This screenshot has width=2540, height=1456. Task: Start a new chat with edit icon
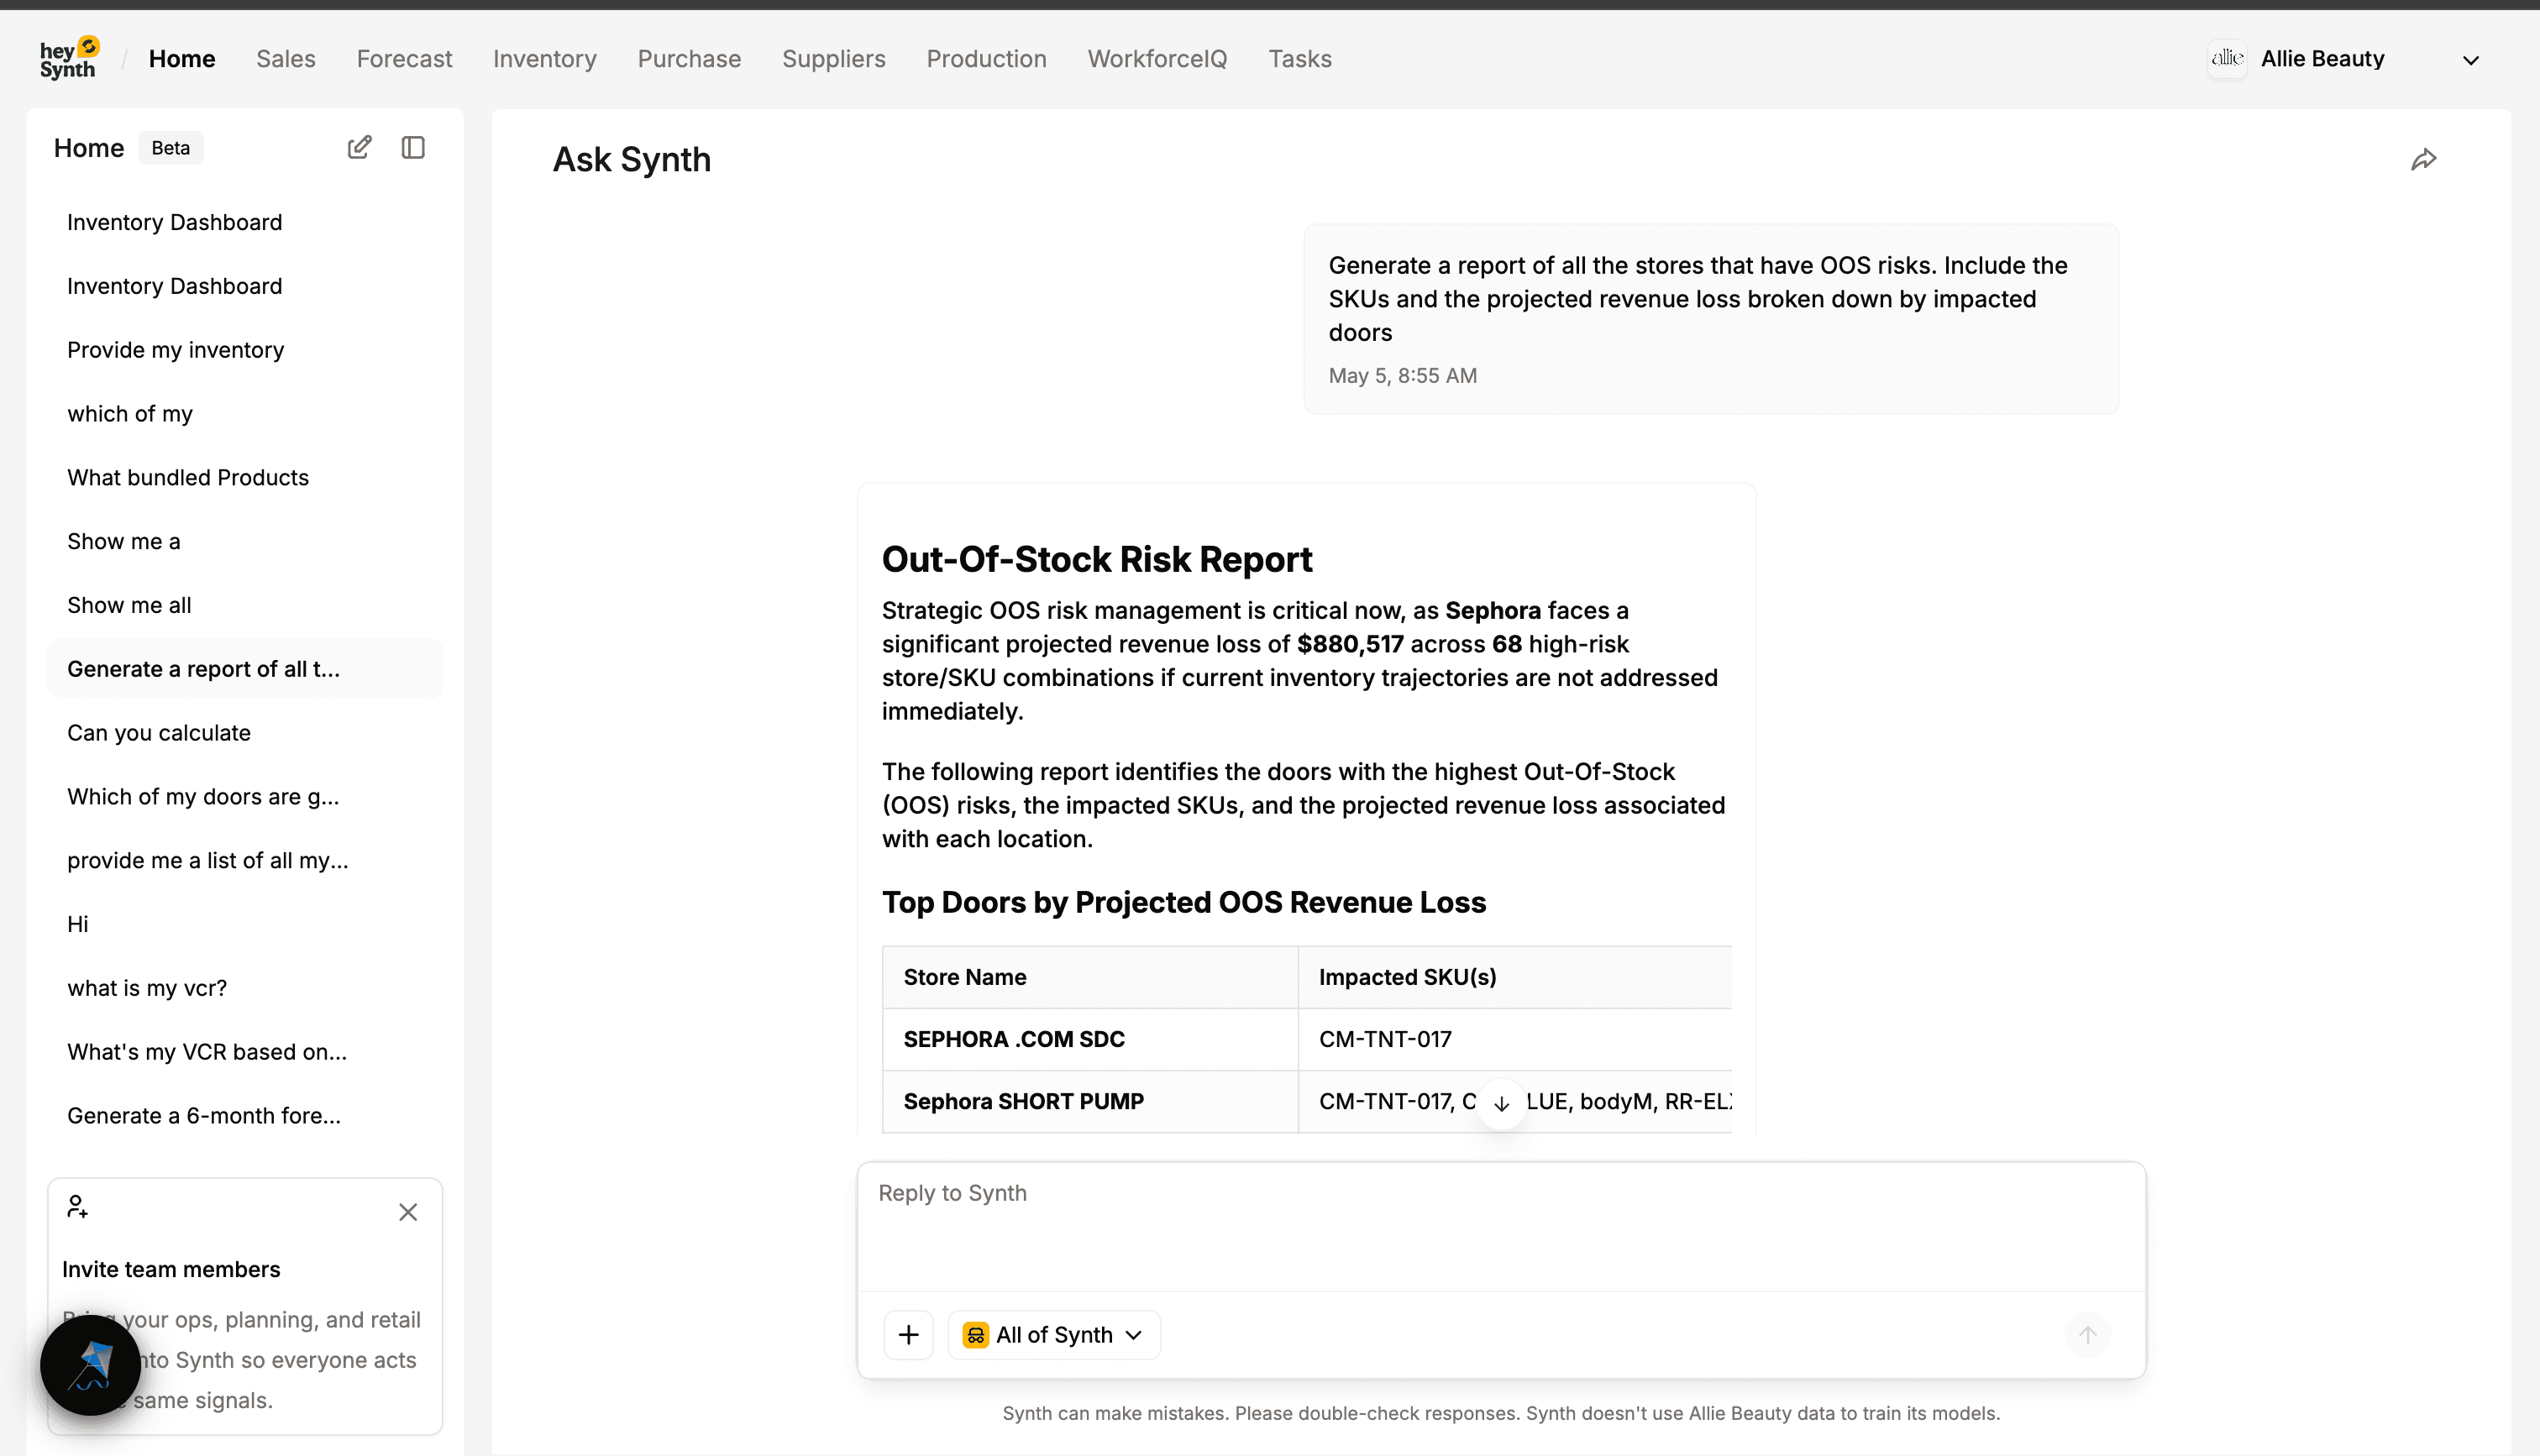click(x=359, y=147)
